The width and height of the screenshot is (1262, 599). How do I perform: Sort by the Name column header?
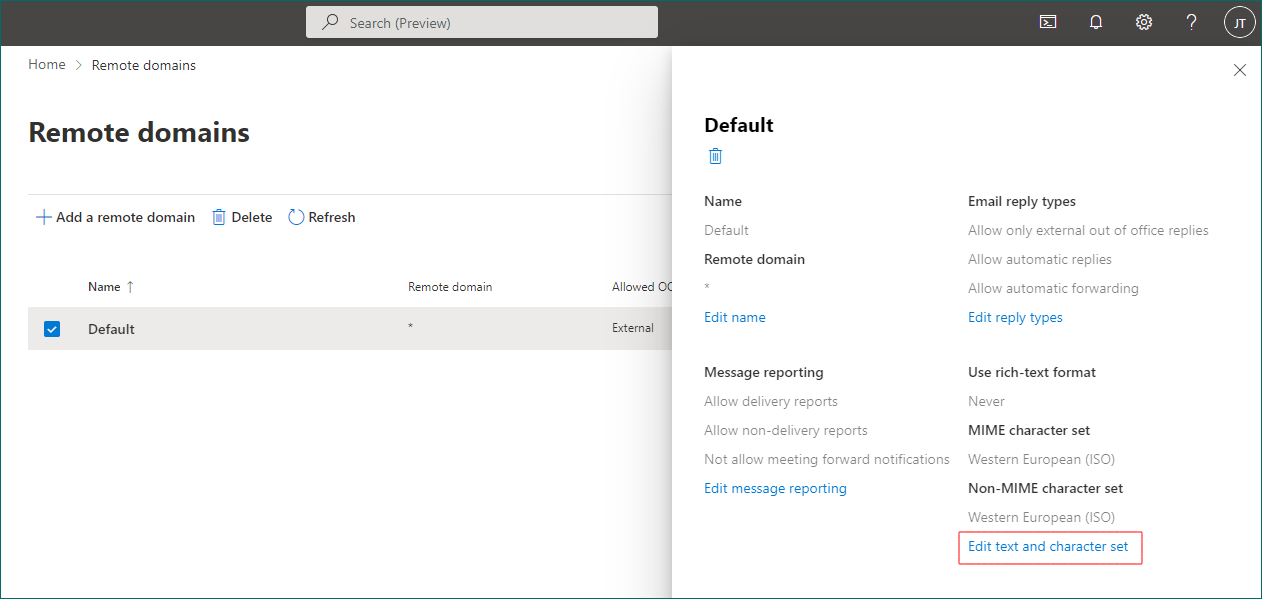point(104,287)
